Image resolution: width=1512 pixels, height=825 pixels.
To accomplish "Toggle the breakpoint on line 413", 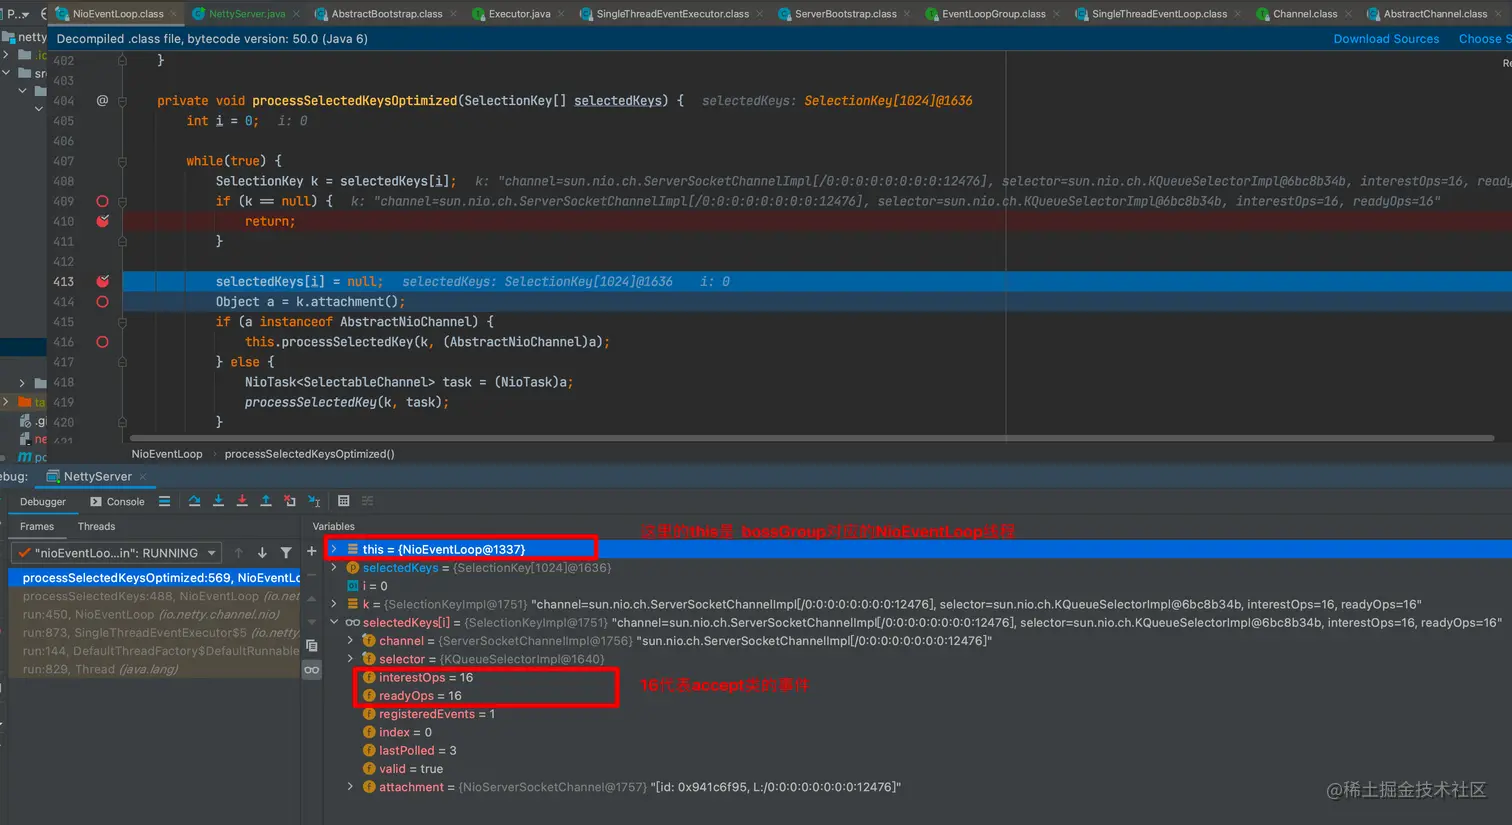I will (102, 281).
